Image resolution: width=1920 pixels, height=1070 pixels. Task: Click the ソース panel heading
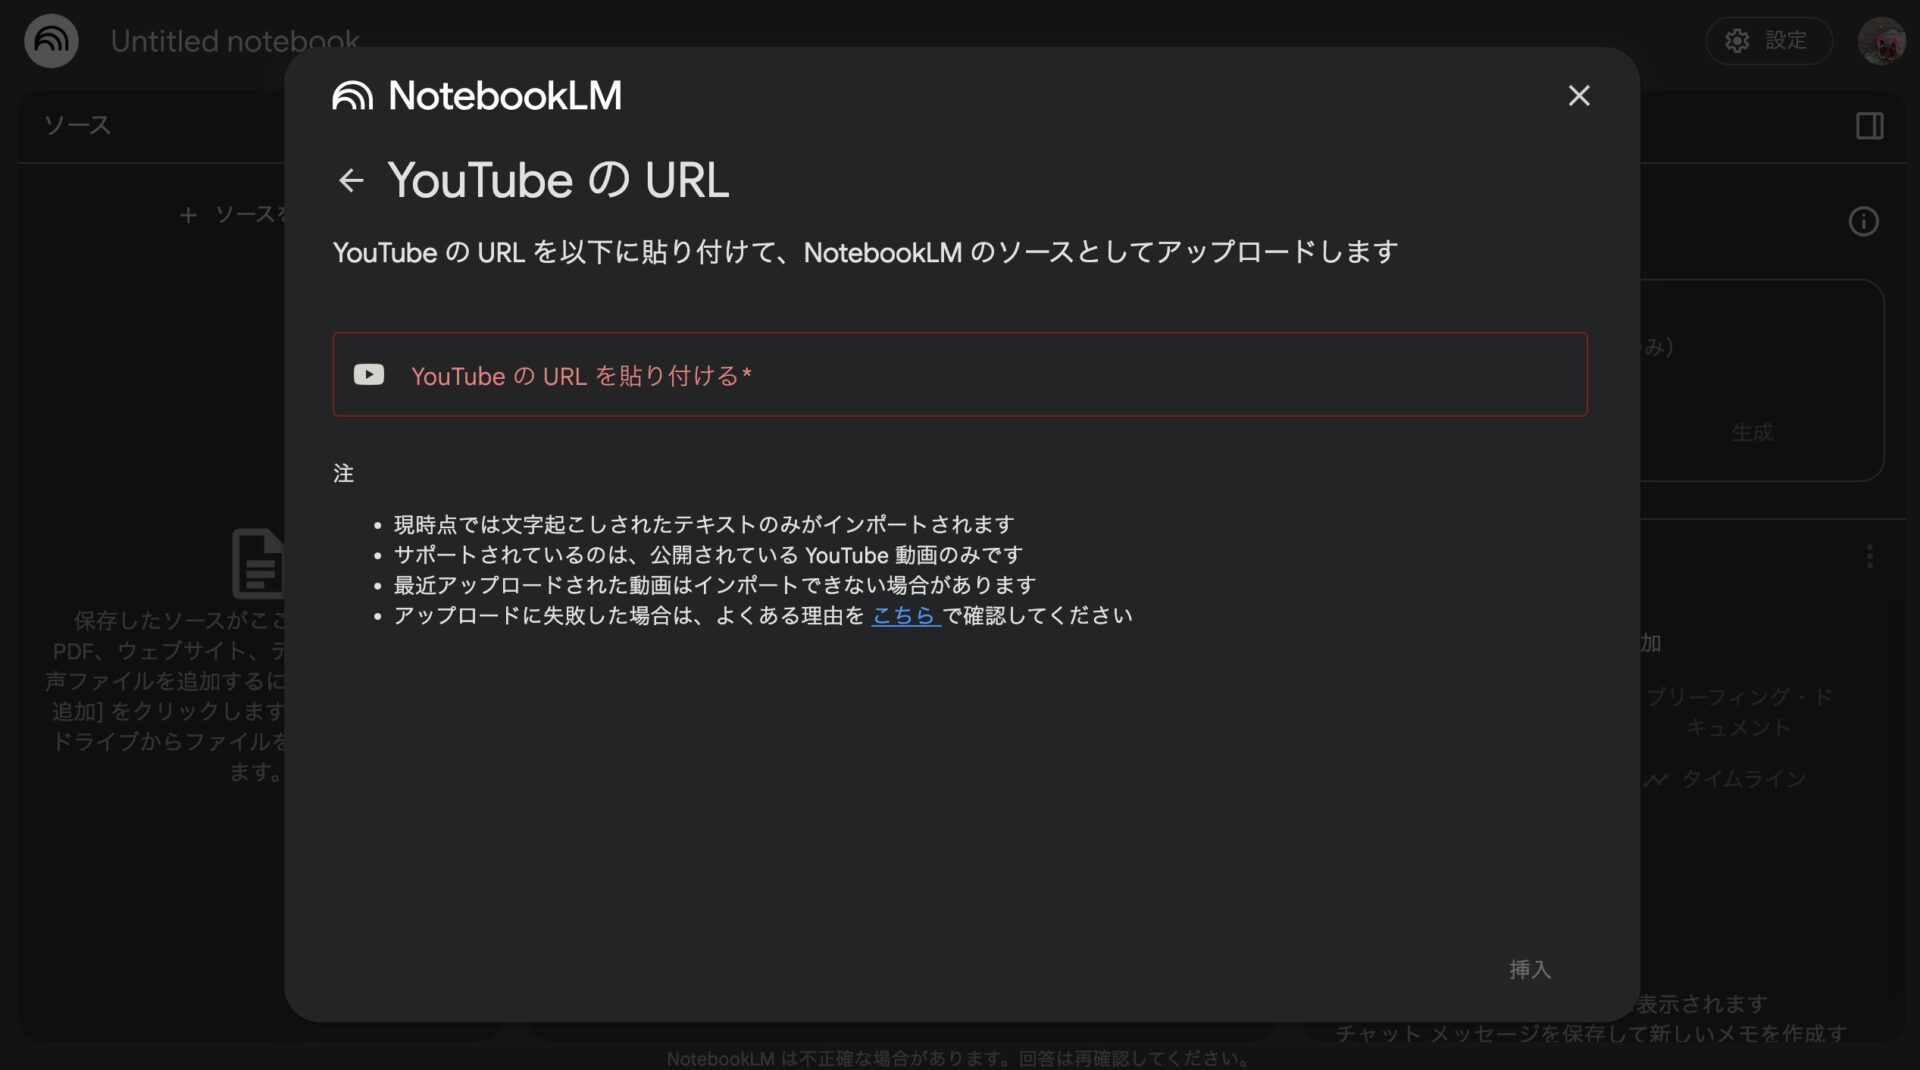[77, 125]
